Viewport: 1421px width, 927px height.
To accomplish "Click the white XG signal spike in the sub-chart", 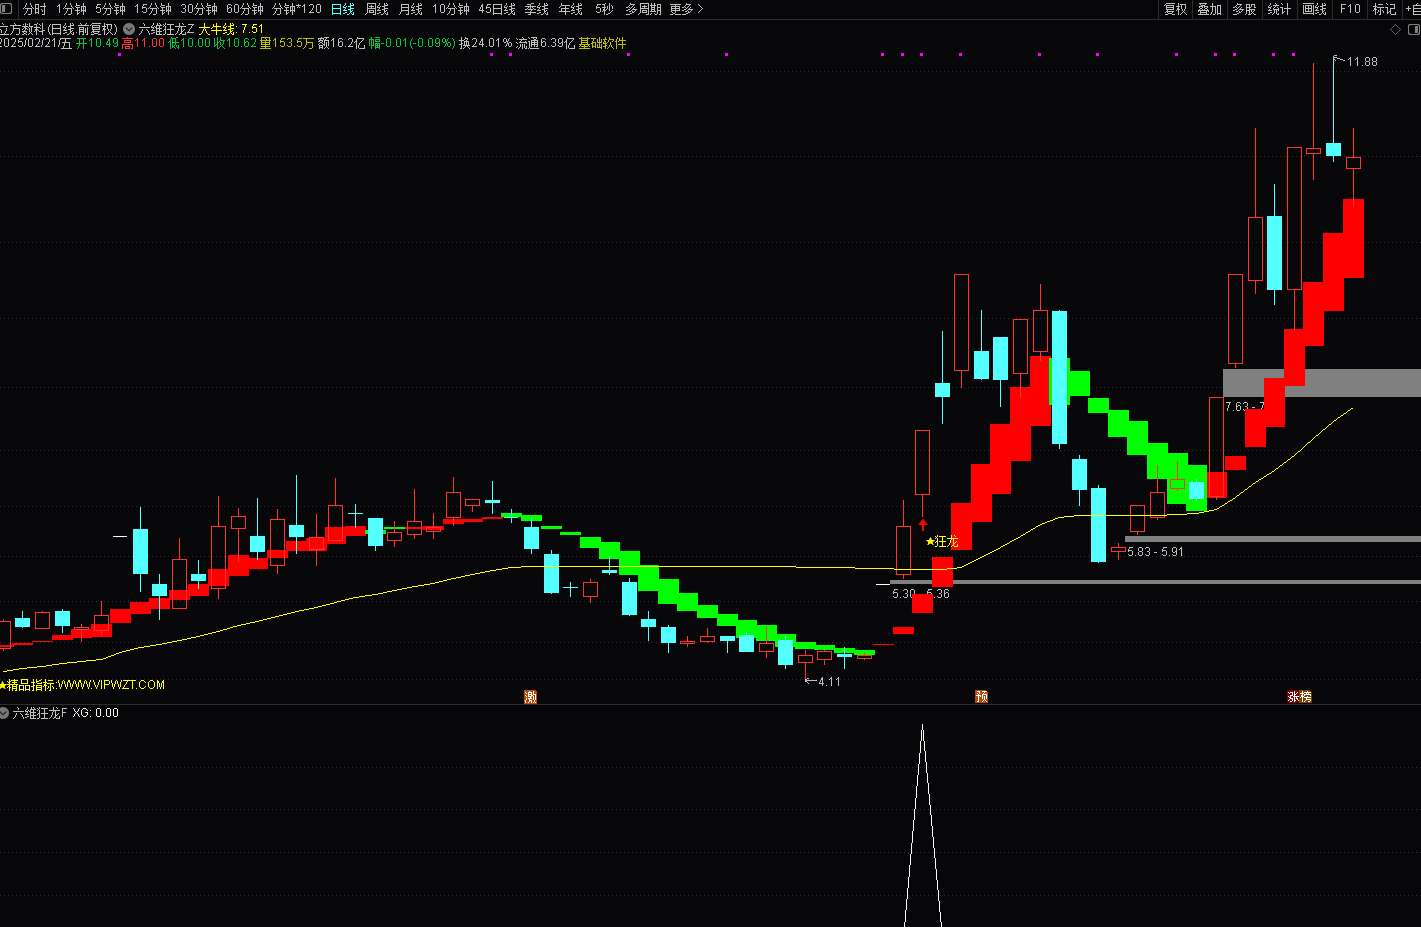I will (x=923, y=826).
